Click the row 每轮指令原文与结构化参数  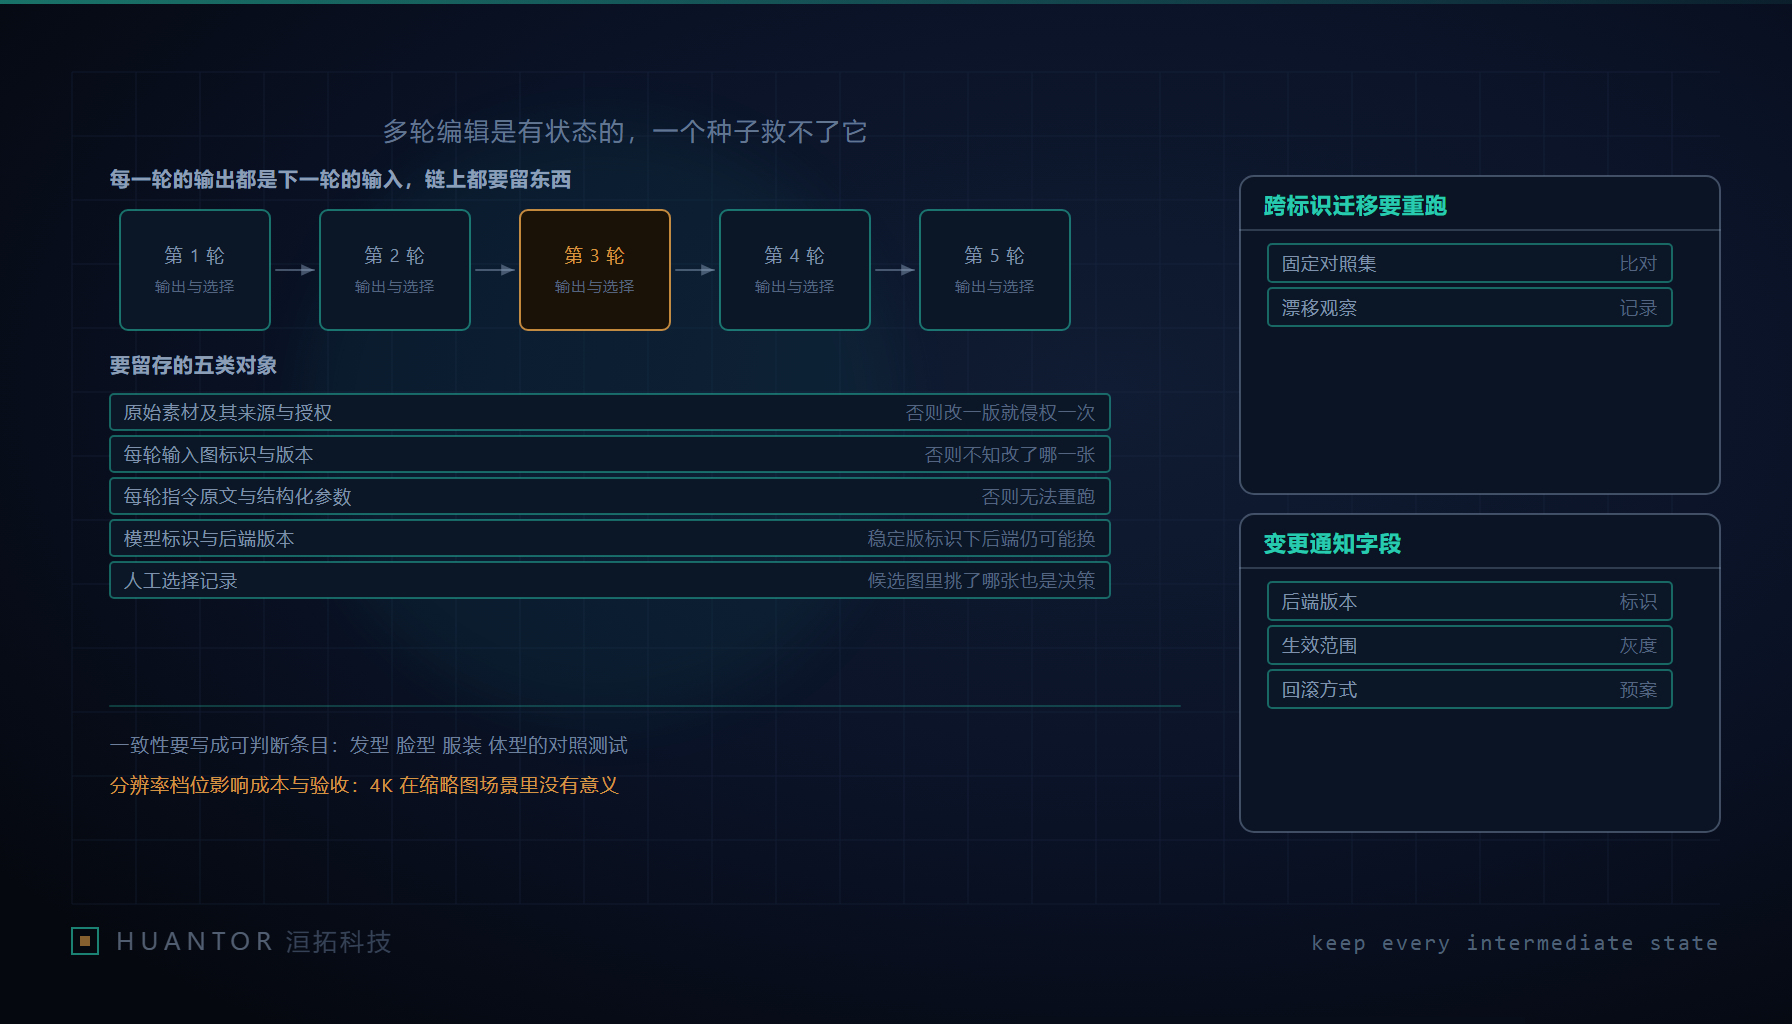610,496
